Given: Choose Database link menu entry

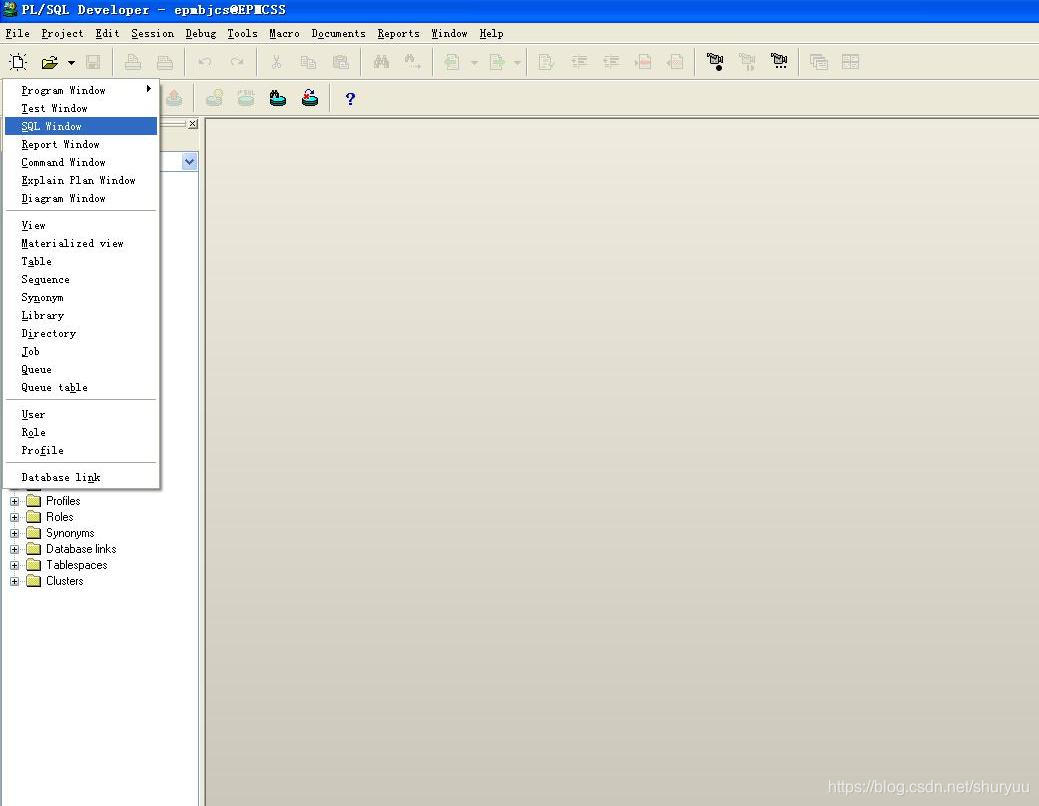Looking at the screenshot, I should 81,477.
